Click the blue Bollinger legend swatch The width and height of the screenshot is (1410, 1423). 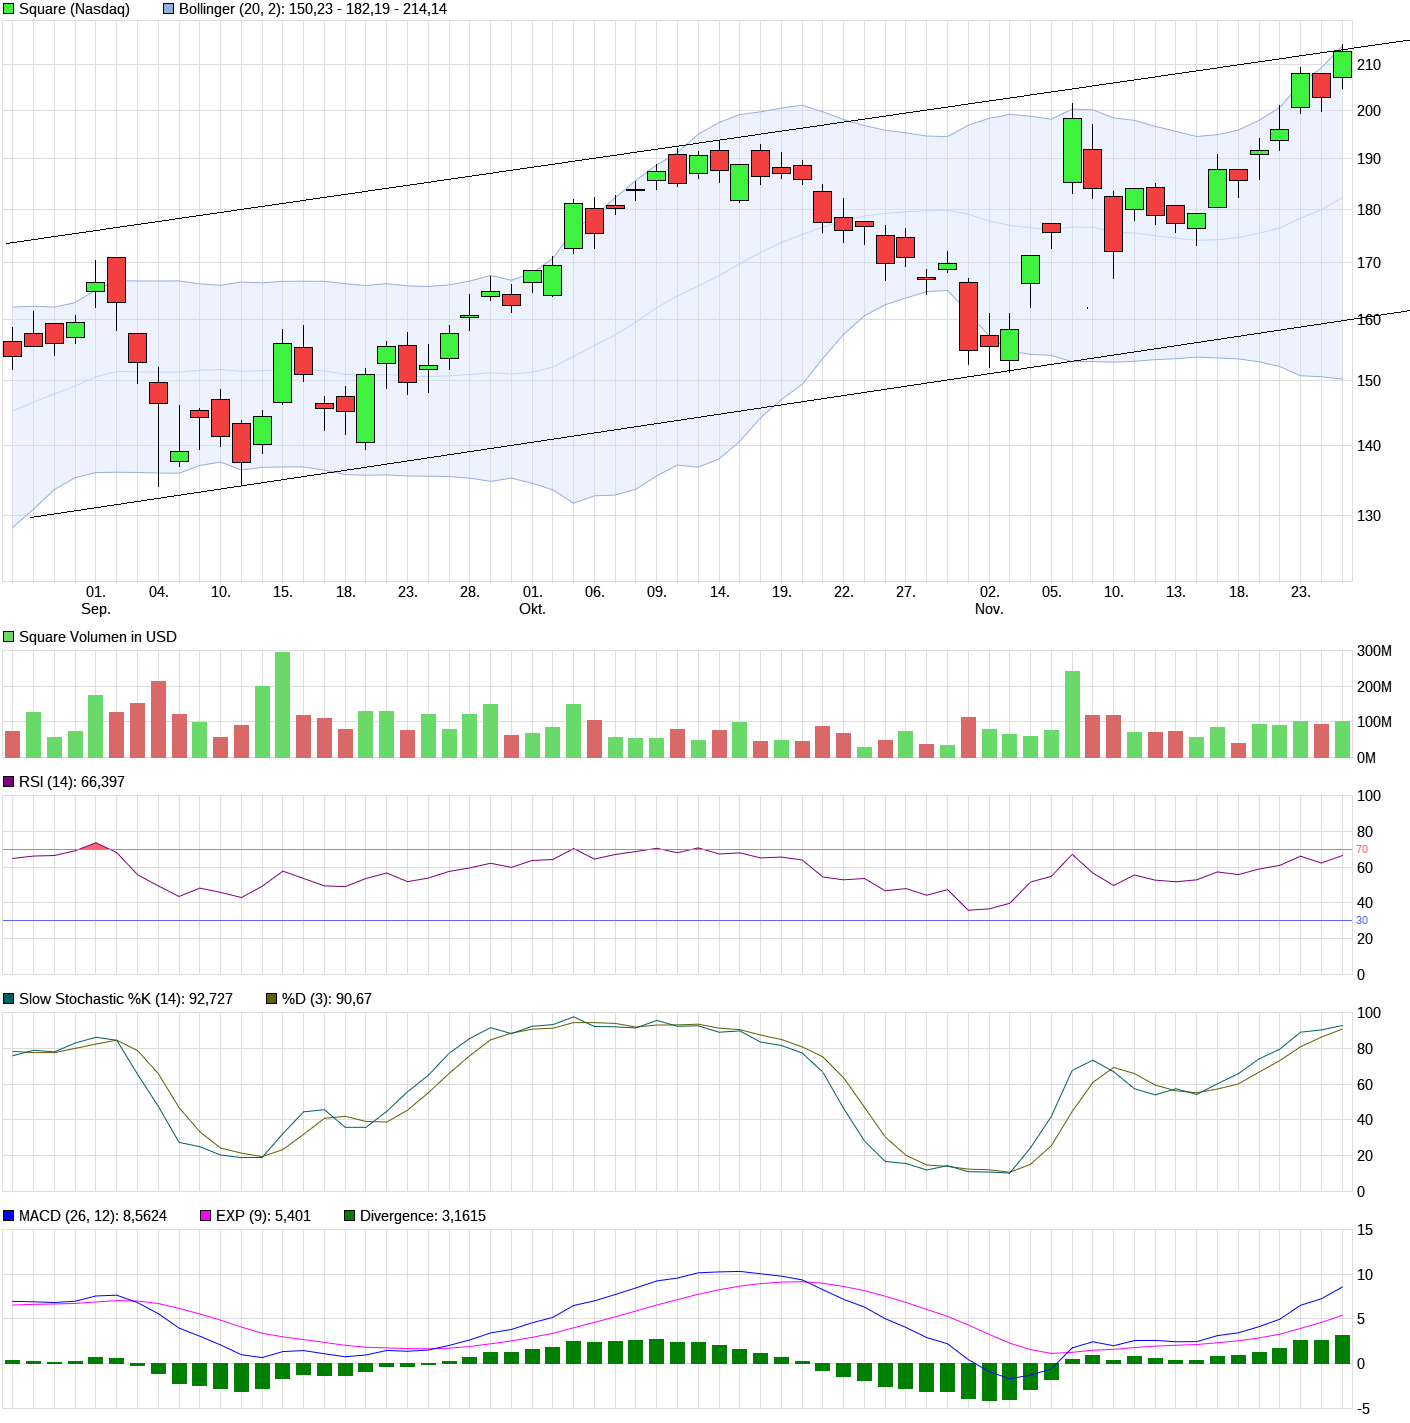point(169,9)
